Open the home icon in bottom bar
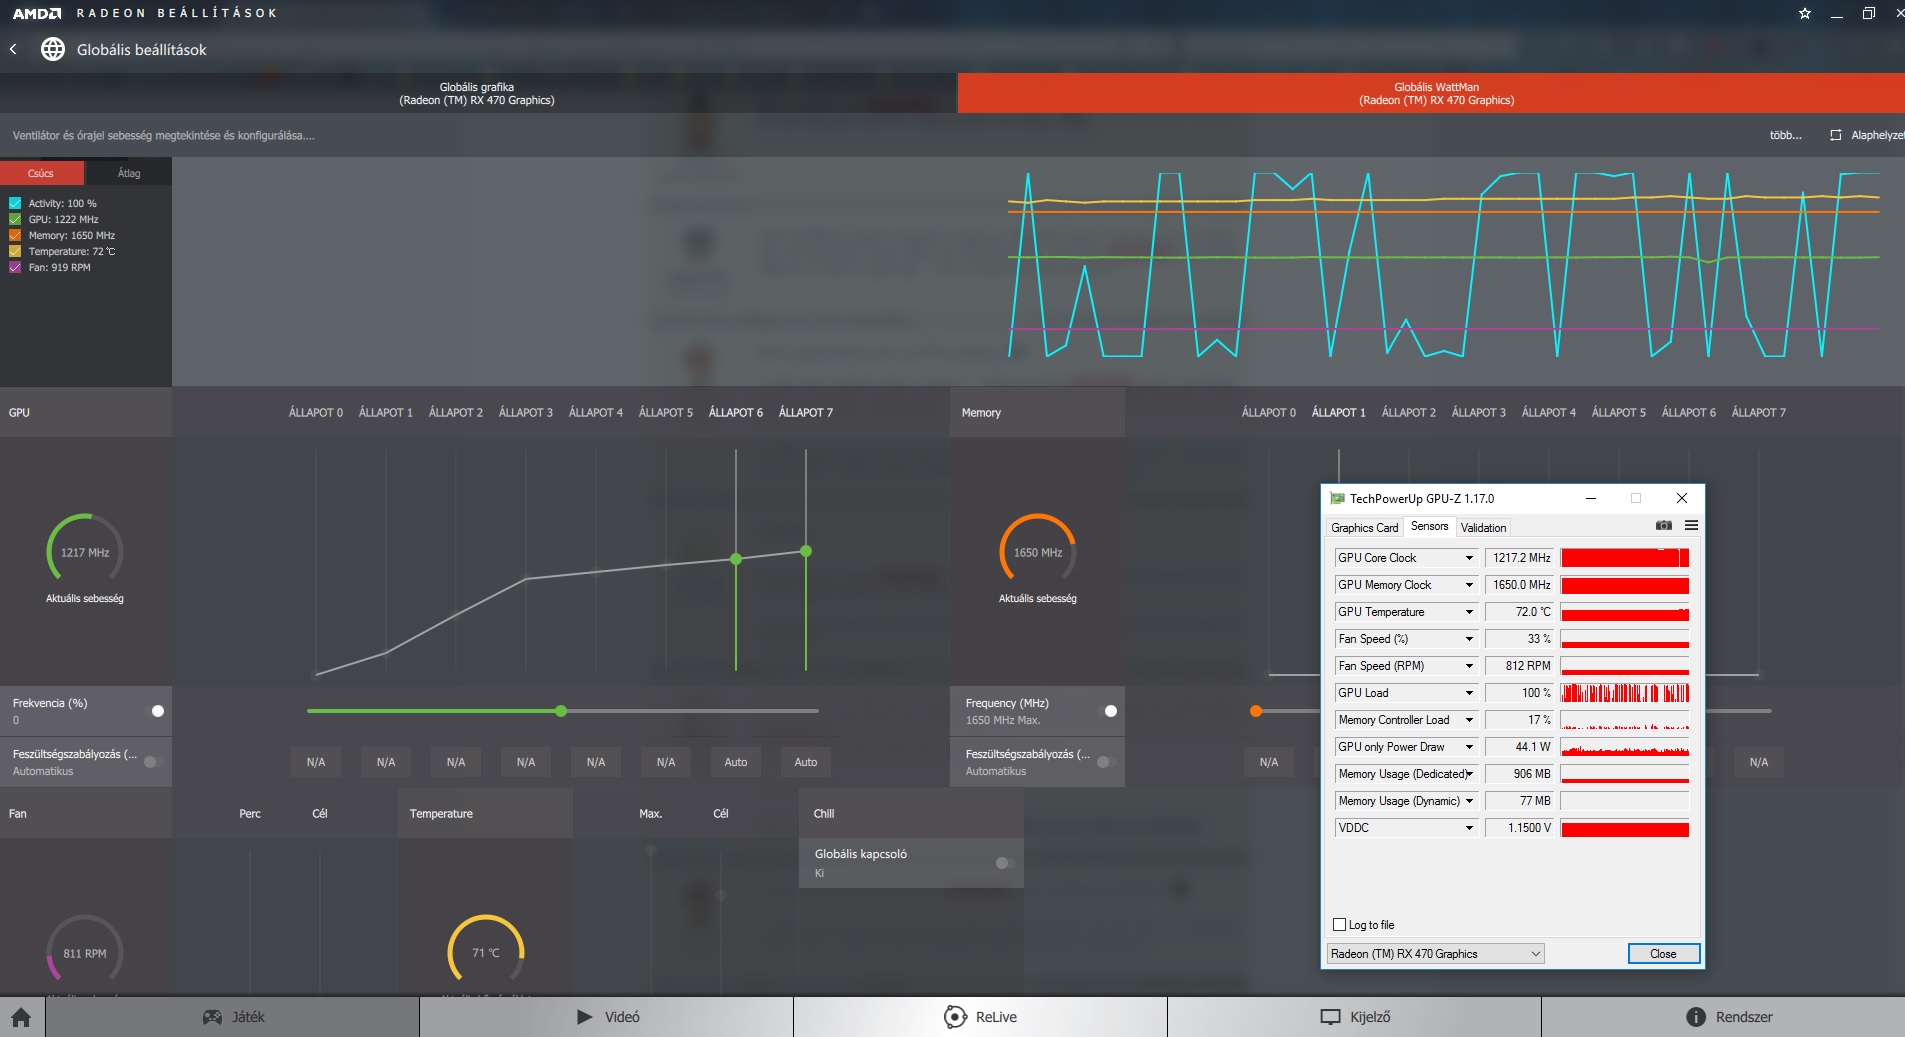This screenshot has height=1037, width=1905. [x=21, y=1017]
